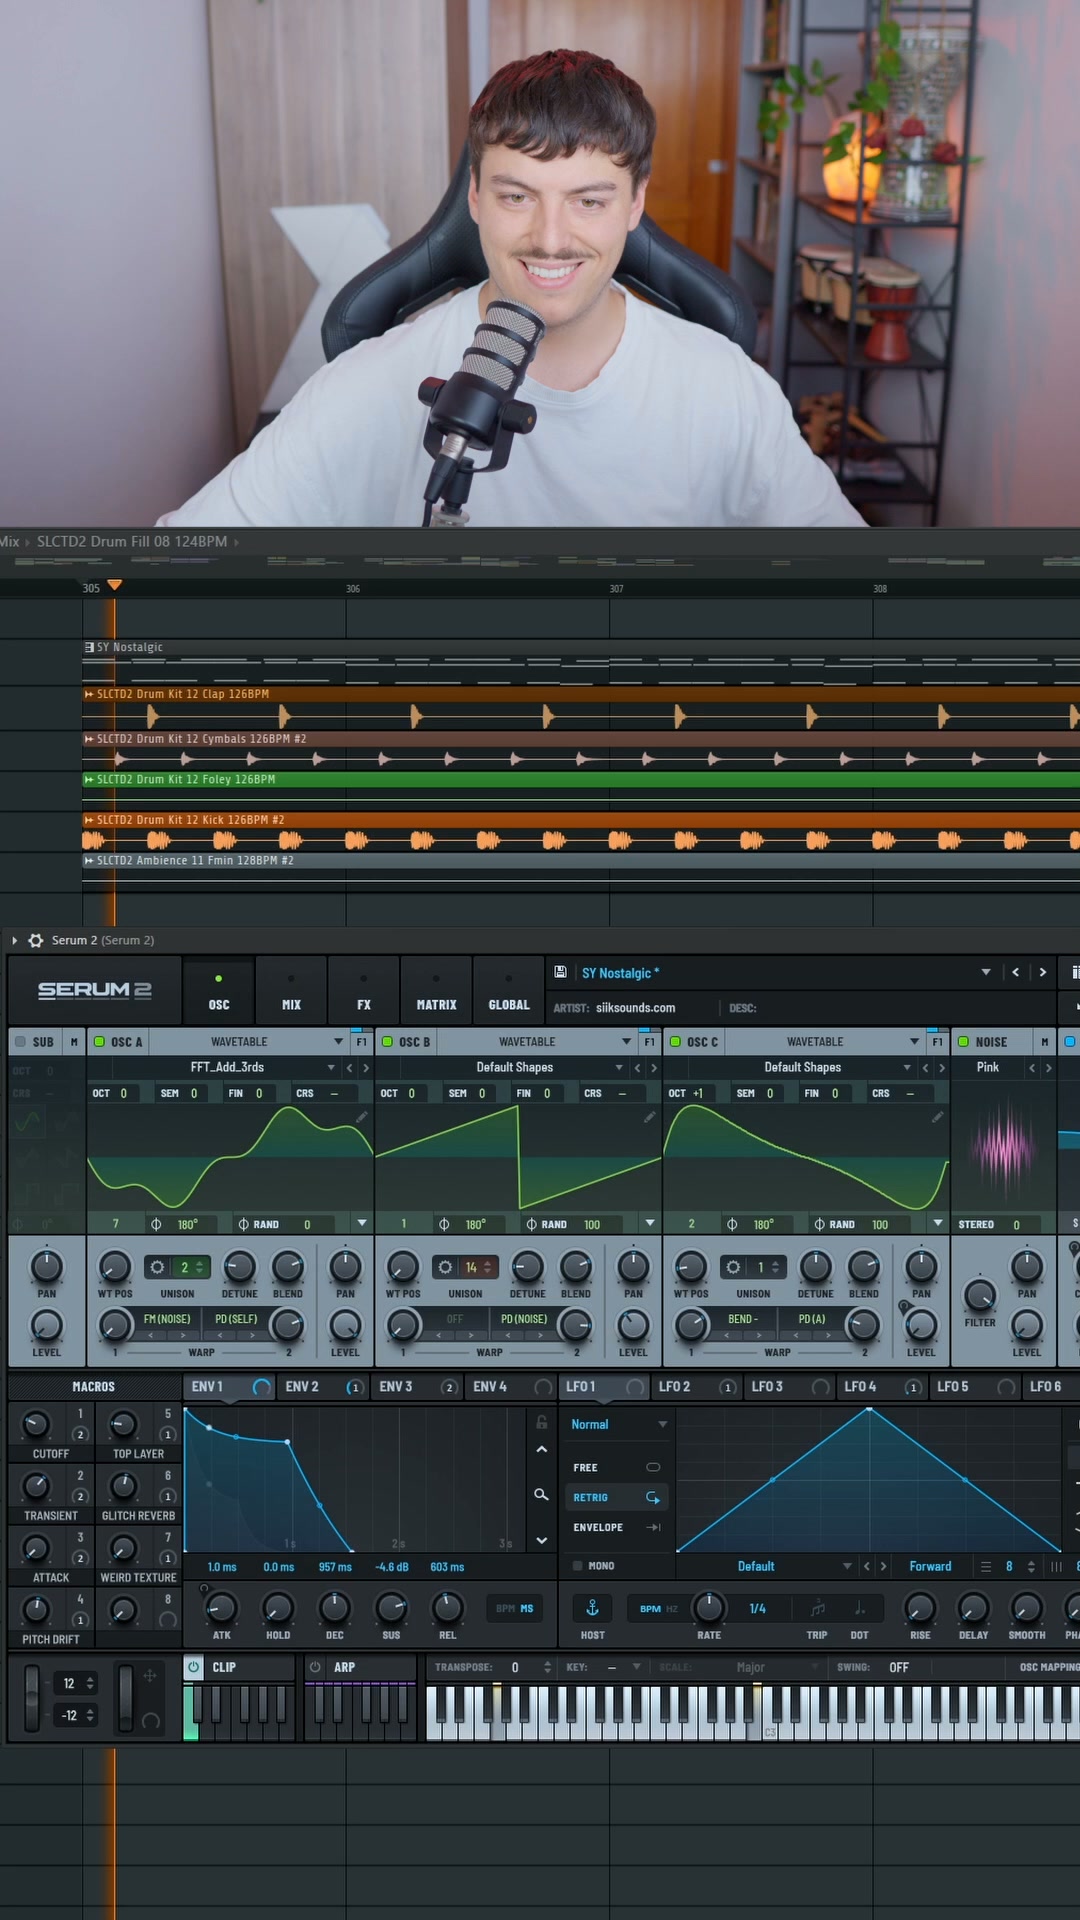
Task: Click the envelope zoom magnifier icon
Action: [x=541, y=1494]
